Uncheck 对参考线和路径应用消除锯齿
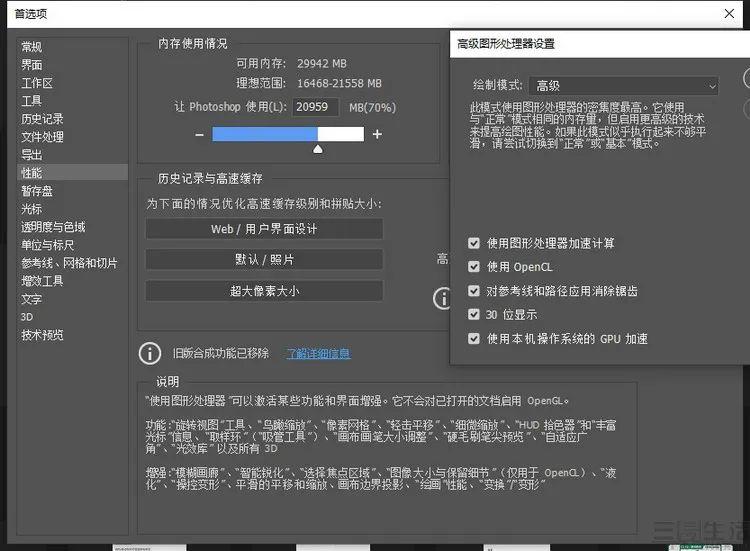Image resolution: width=750 pixels, height=551 pixels. click(x=474, y=291)
